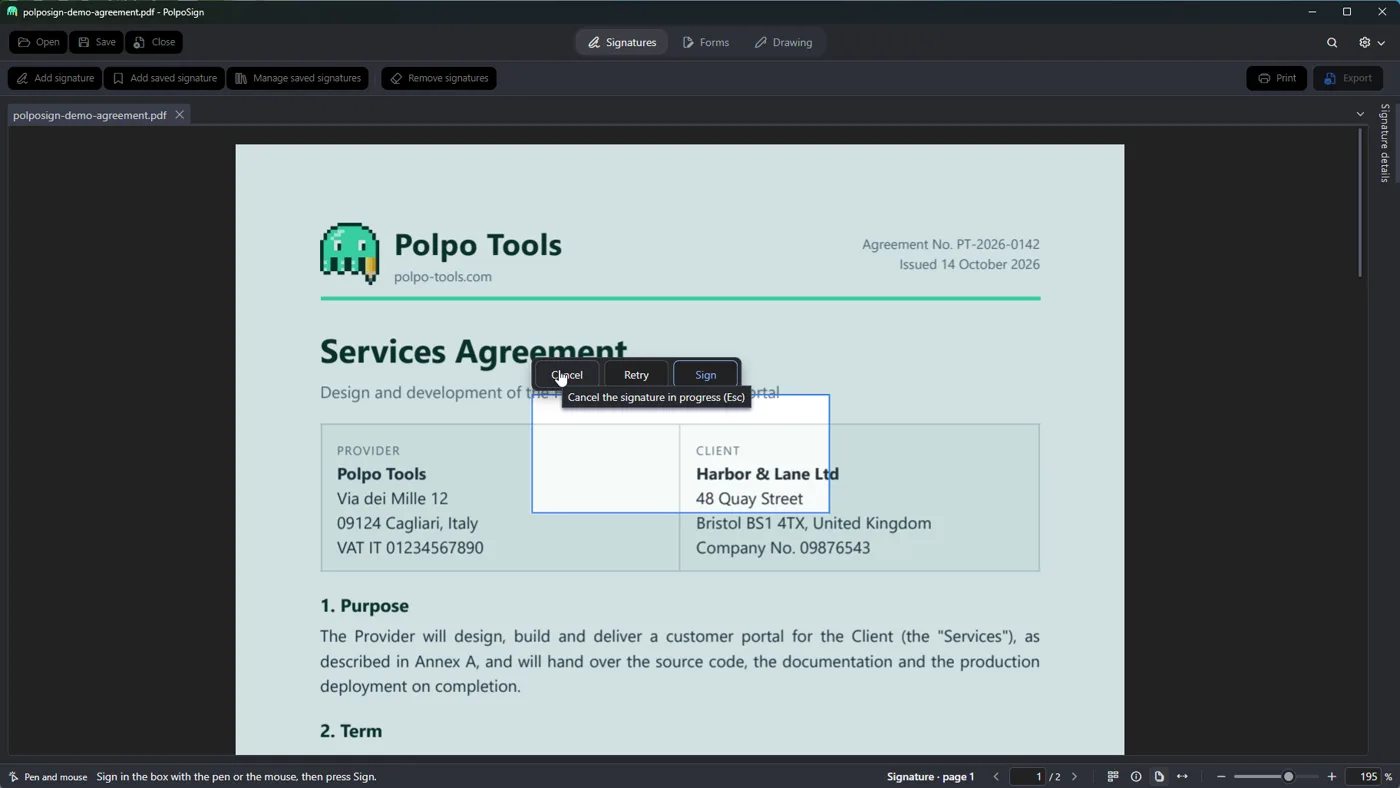The image size is (1400, 788).
Task: Click the page number input field
Action: click(1027, 777)
